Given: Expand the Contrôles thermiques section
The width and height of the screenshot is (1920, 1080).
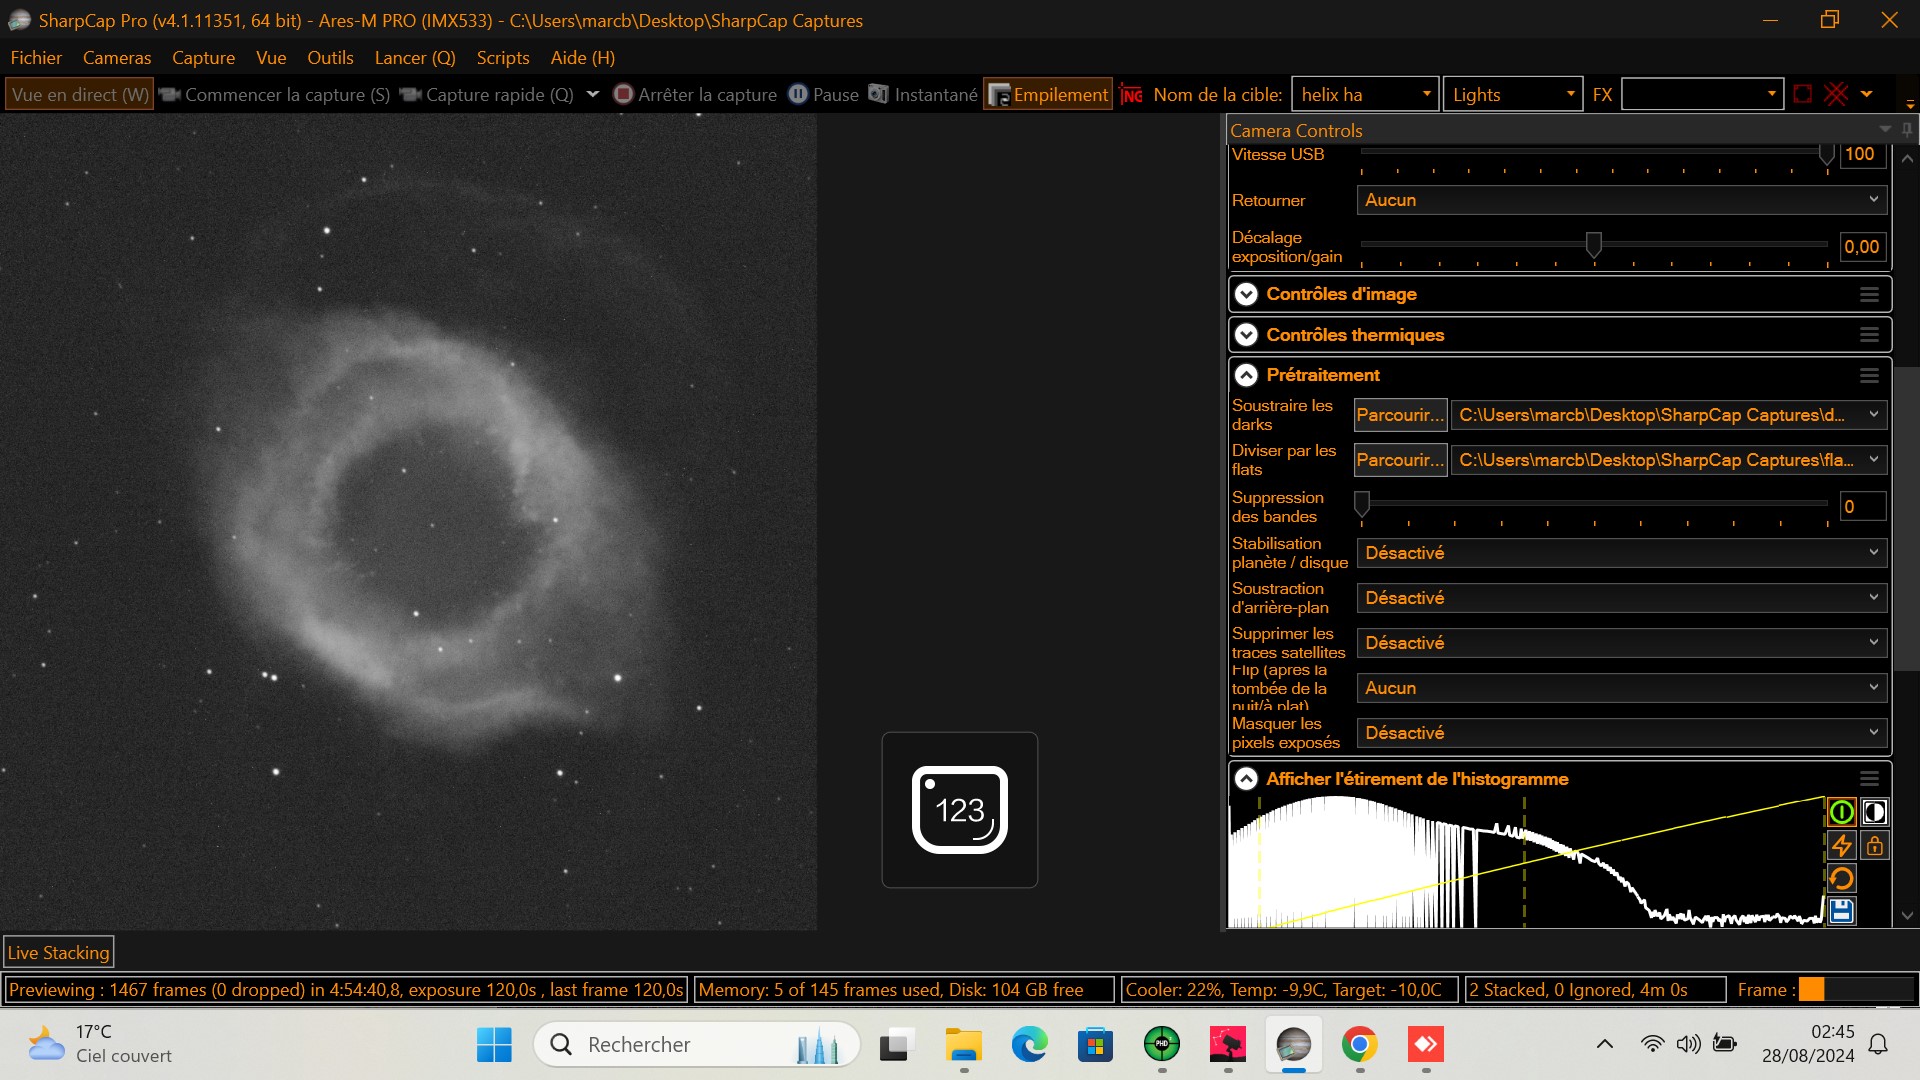Looking at the screenshot, I should 1246,335.
